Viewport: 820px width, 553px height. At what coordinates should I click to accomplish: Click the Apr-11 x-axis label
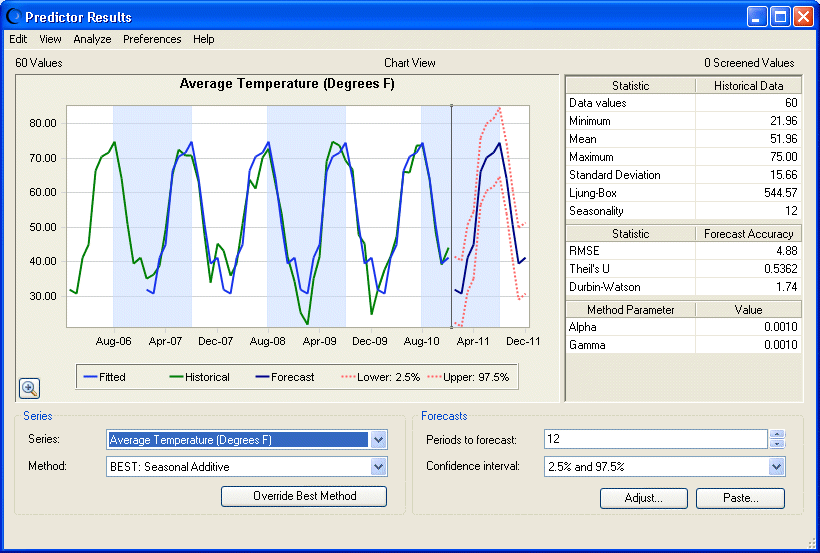473,341
